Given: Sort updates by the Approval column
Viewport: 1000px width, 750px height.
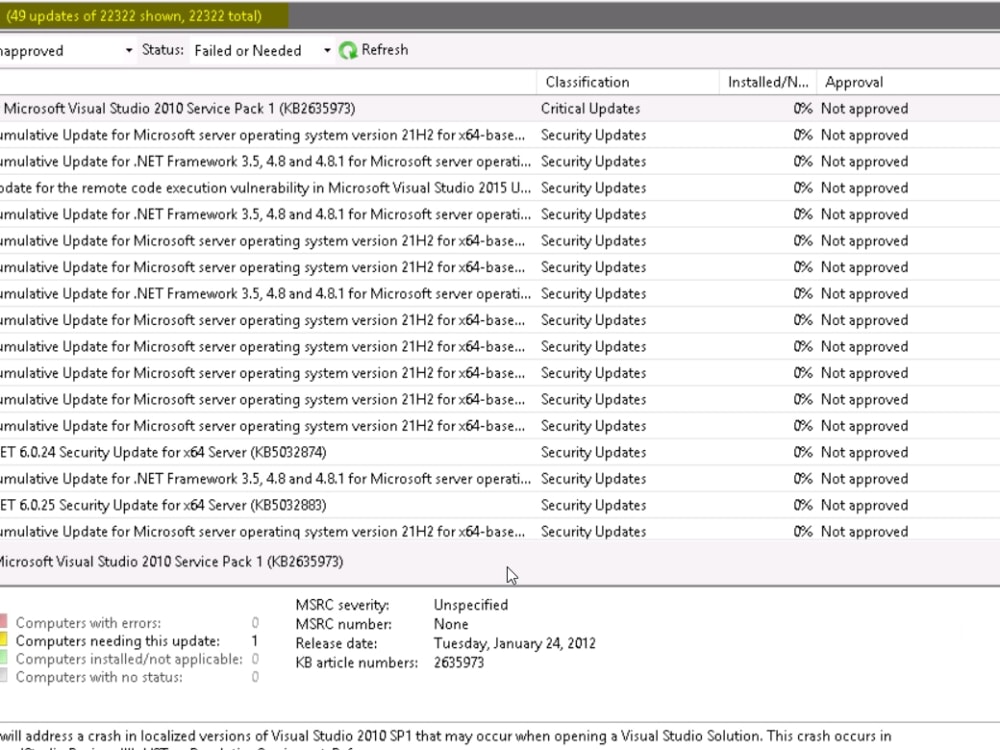Looking at the screenshot, I should pos(856,82).
